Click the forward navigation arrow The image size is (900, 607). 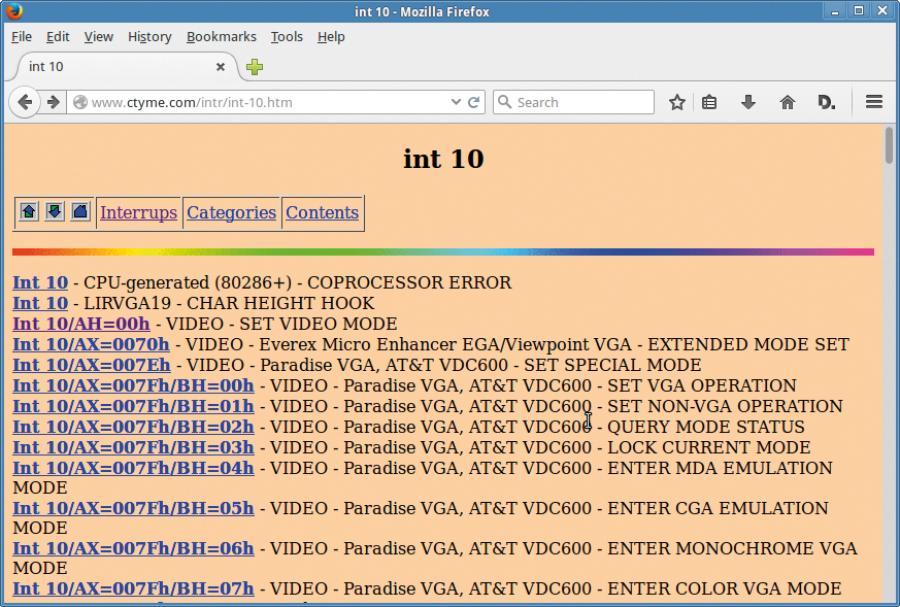53,102
